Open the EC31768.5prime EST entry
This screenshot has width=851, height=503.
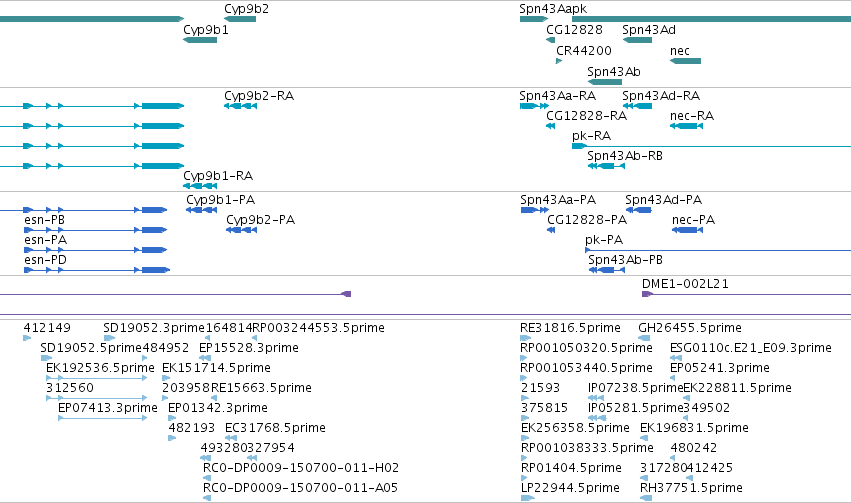coord(231,438)
